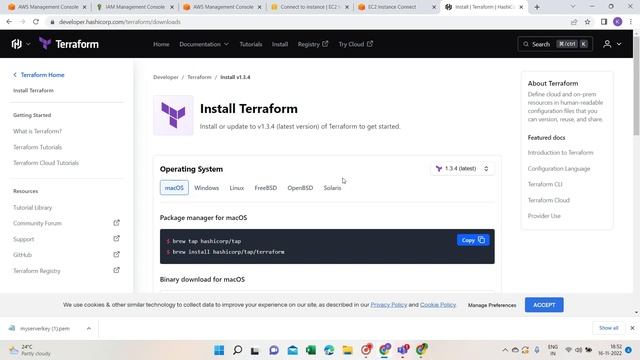The height and width of the screenshot is (360, 640).
Task: Open Chrome profile avatar
Action: (618, 22)
